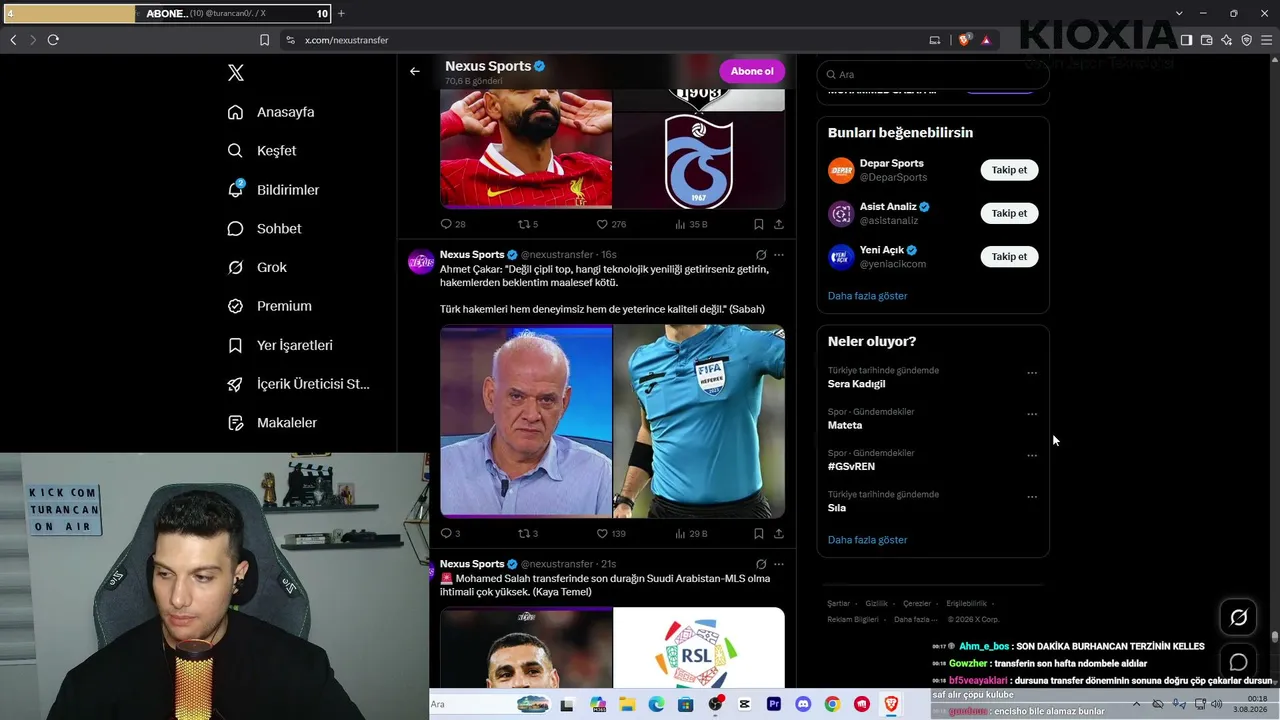
Task: Open more options for Sera Kadıgil trend
Action: tap(1032, 373)
